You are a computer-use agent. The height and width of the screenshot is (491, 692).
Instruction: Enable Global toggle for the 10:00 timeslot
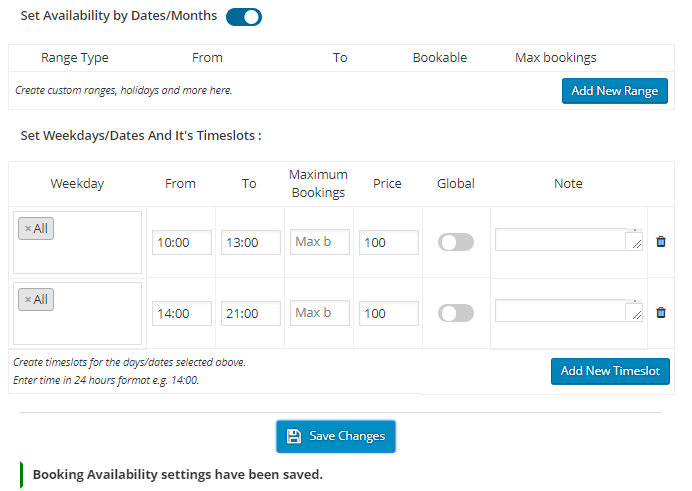[456, 242]
